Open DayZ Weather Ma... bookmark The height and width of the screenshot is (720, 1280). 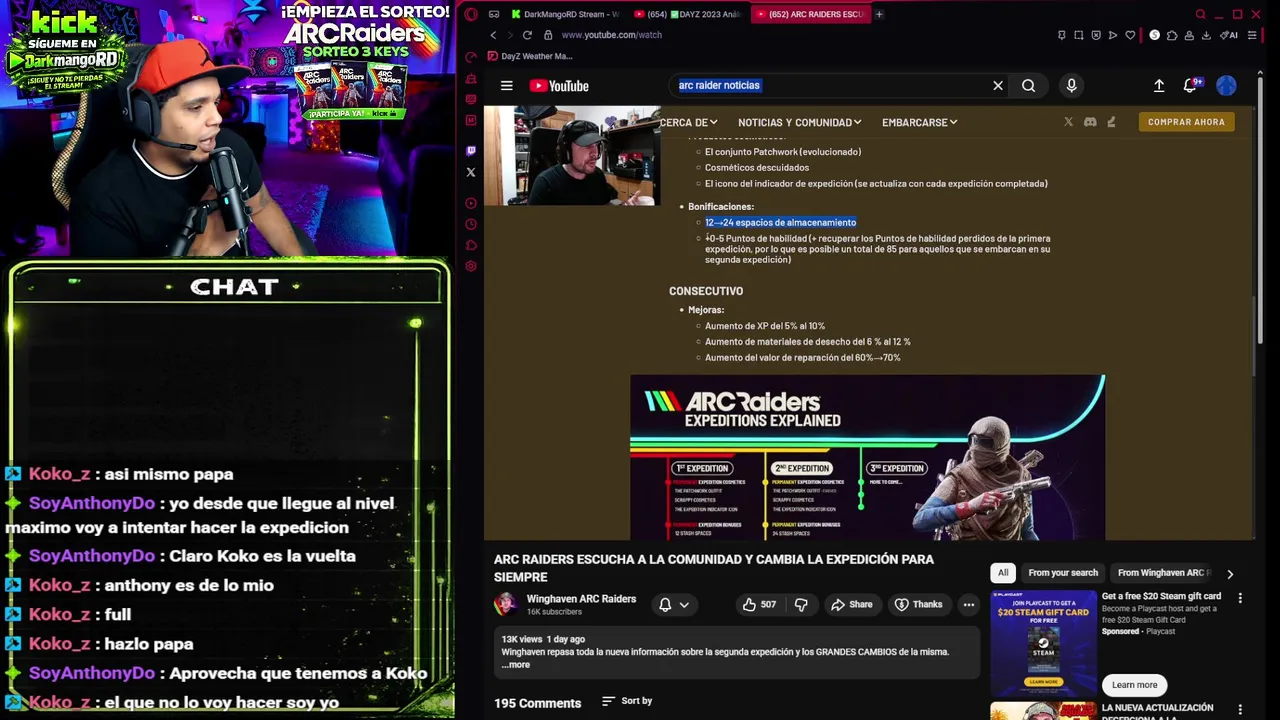[x=529, y=57]
